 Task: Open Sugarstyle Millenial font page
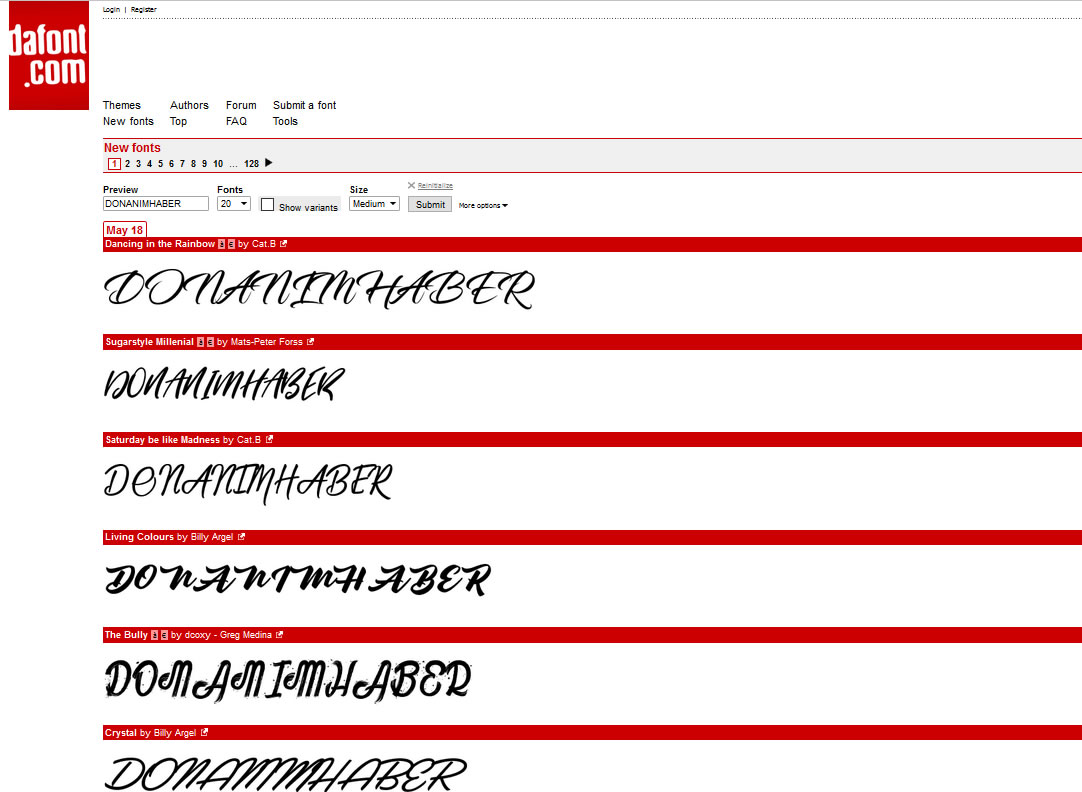coord(150,341)
